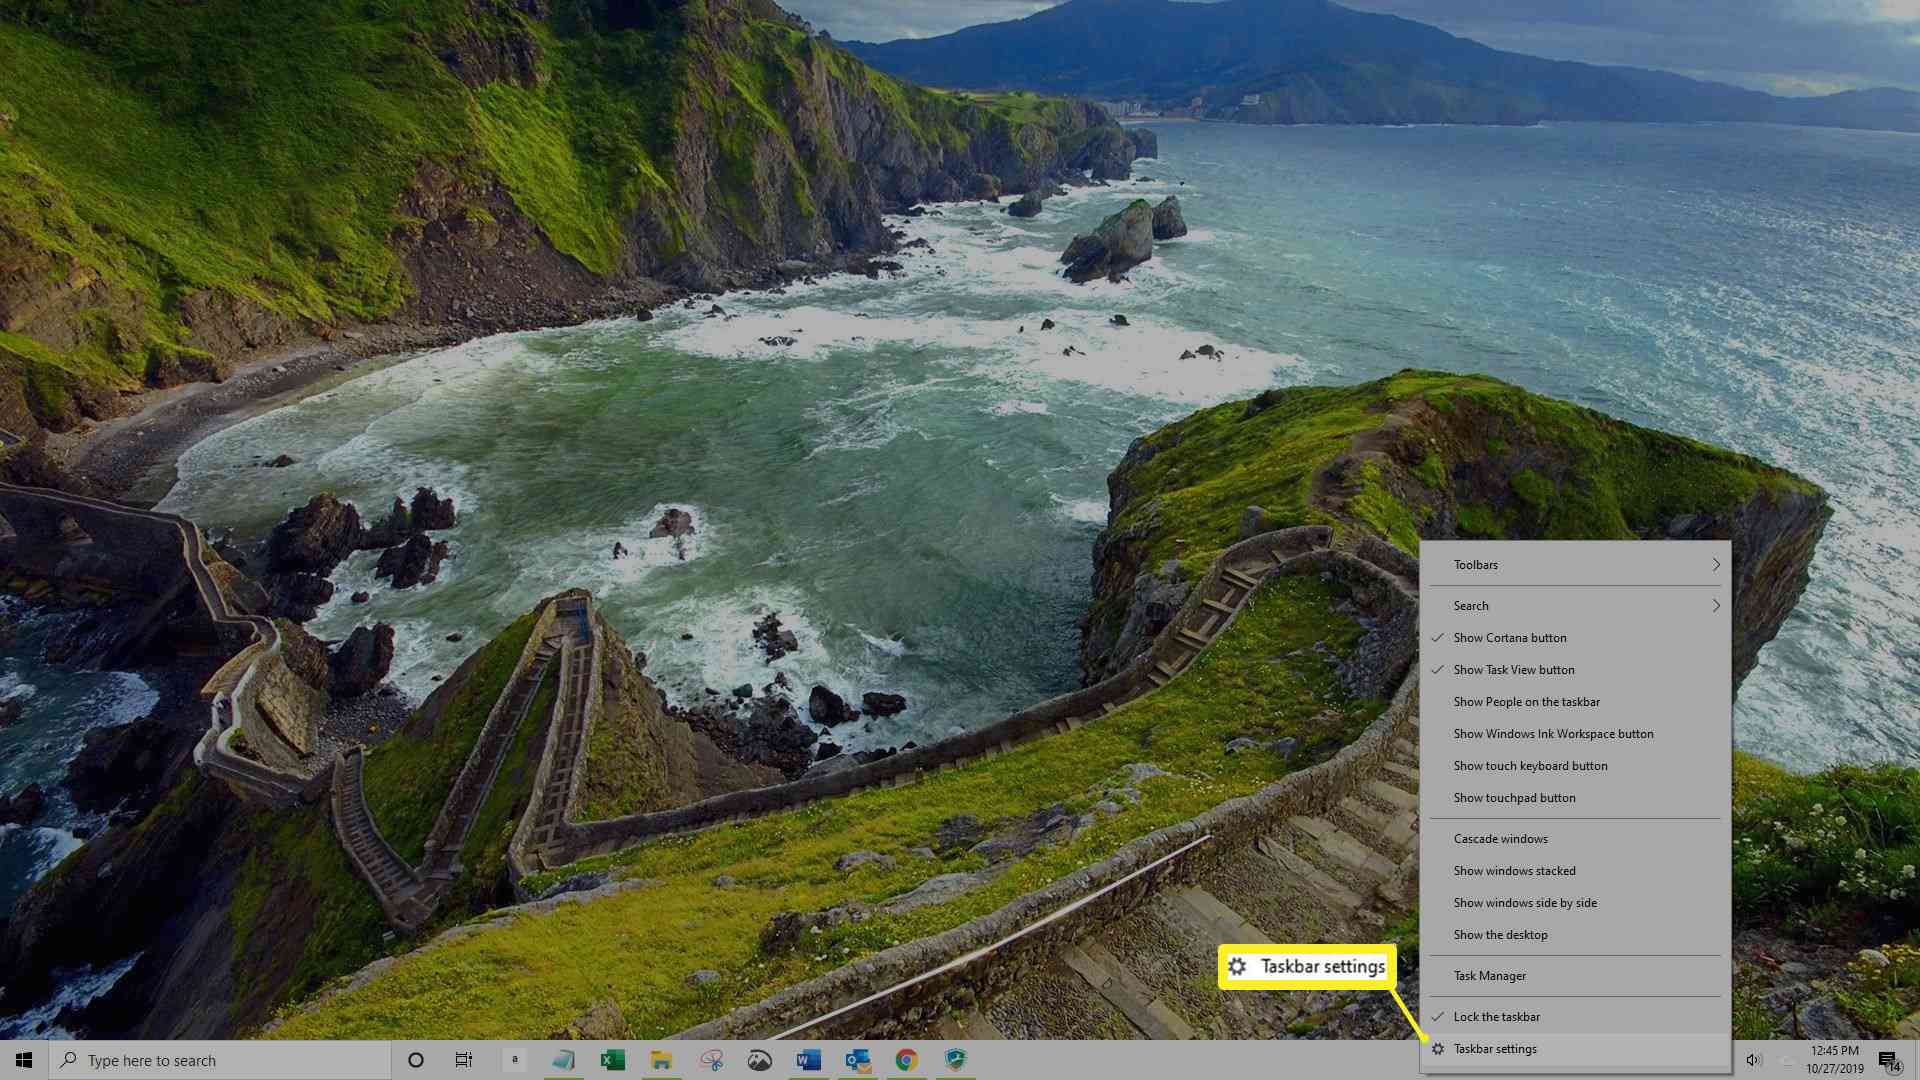Choose Show windows stacked
Image resolution: width=1920 pixels, height=1080 pixels.
pyautogui.click(x=1575, y=871)
